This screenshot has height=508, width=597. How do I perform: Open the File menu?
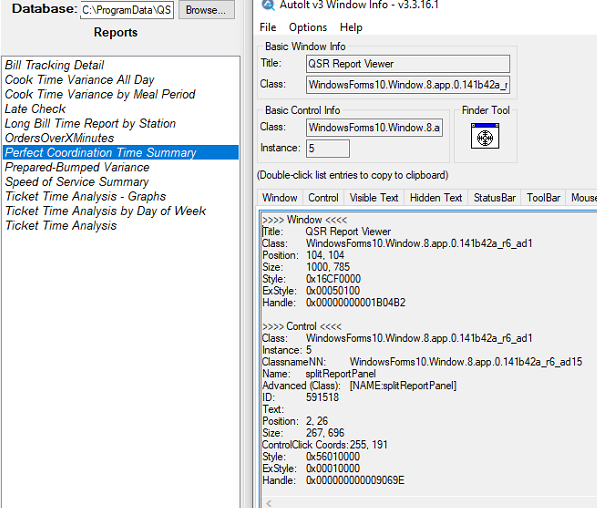pos(268,27)
